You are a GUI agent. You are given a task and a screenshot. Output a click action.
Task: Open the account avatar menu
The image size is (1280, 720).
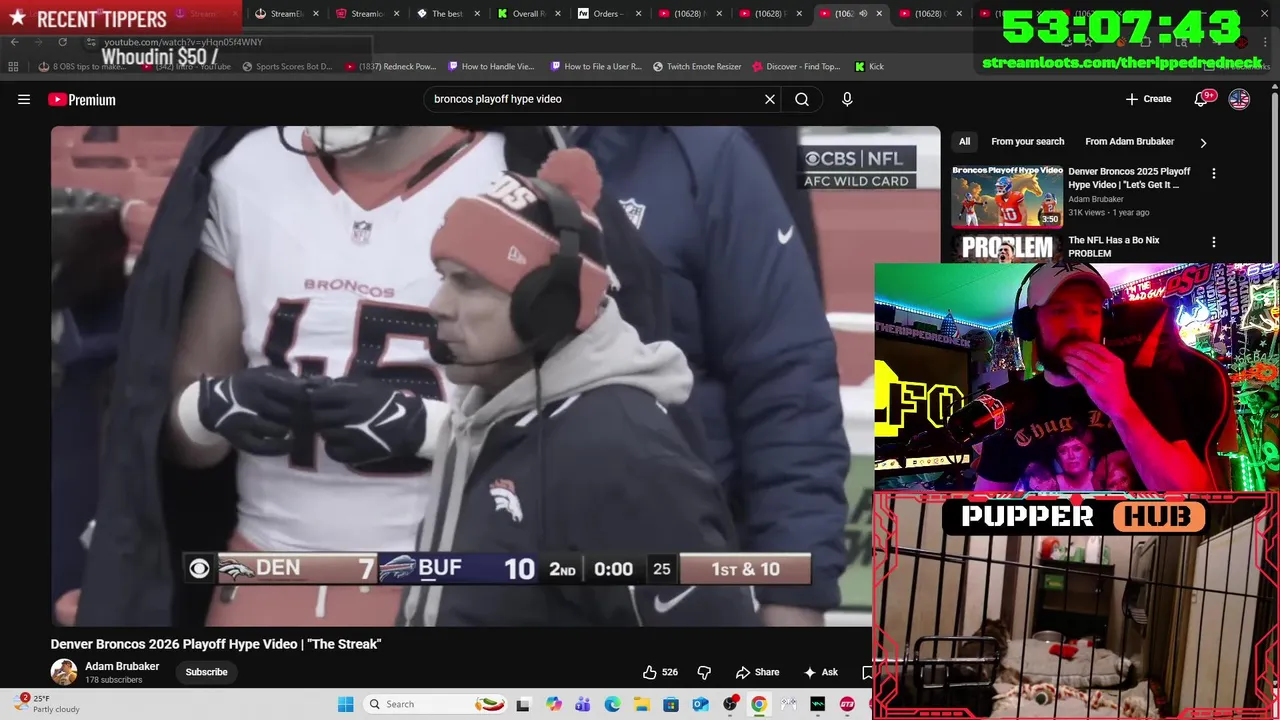click(x=1239, y=99)
